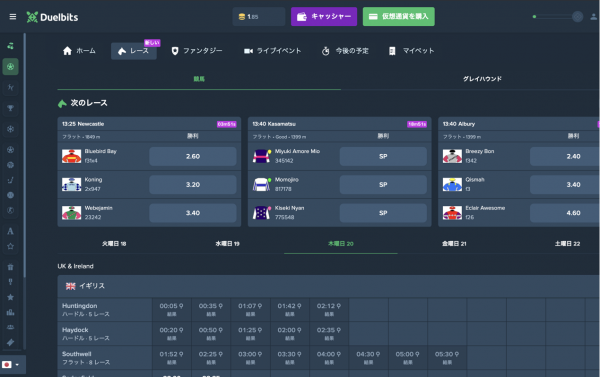Image resolution: width=600 pixels, height=377 pixels.
Task: Select the letter A icon in sidebar
Action: (10, 231)
